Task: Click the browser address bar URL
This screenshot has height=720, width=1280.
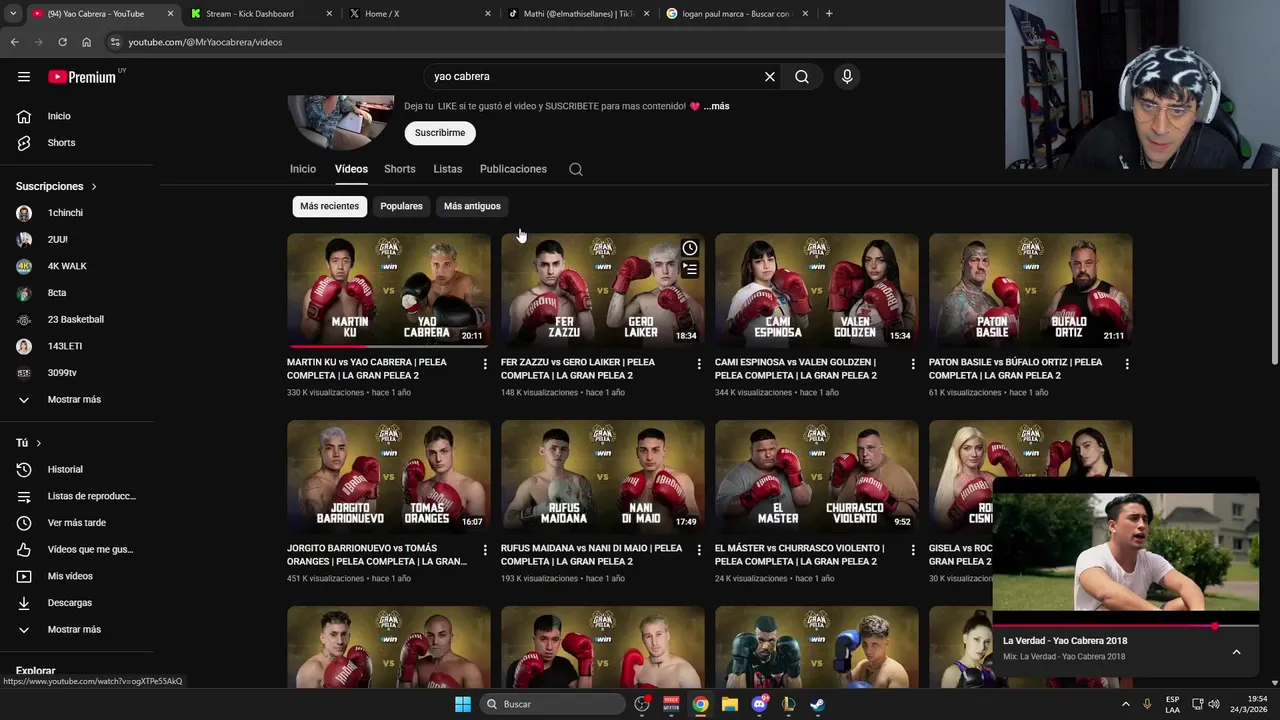Action: coord(205,42)
